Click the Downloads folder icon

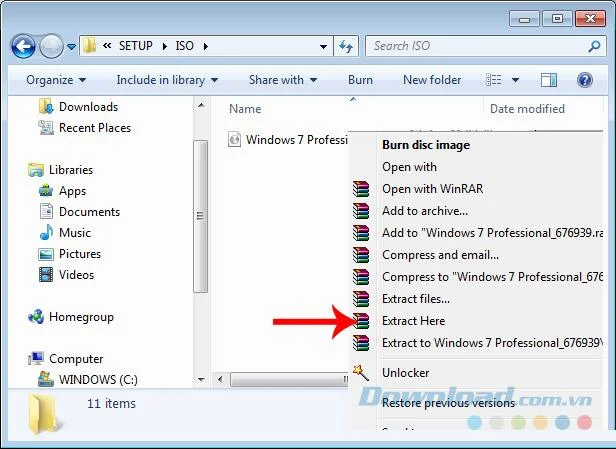[x=46, y=106]
